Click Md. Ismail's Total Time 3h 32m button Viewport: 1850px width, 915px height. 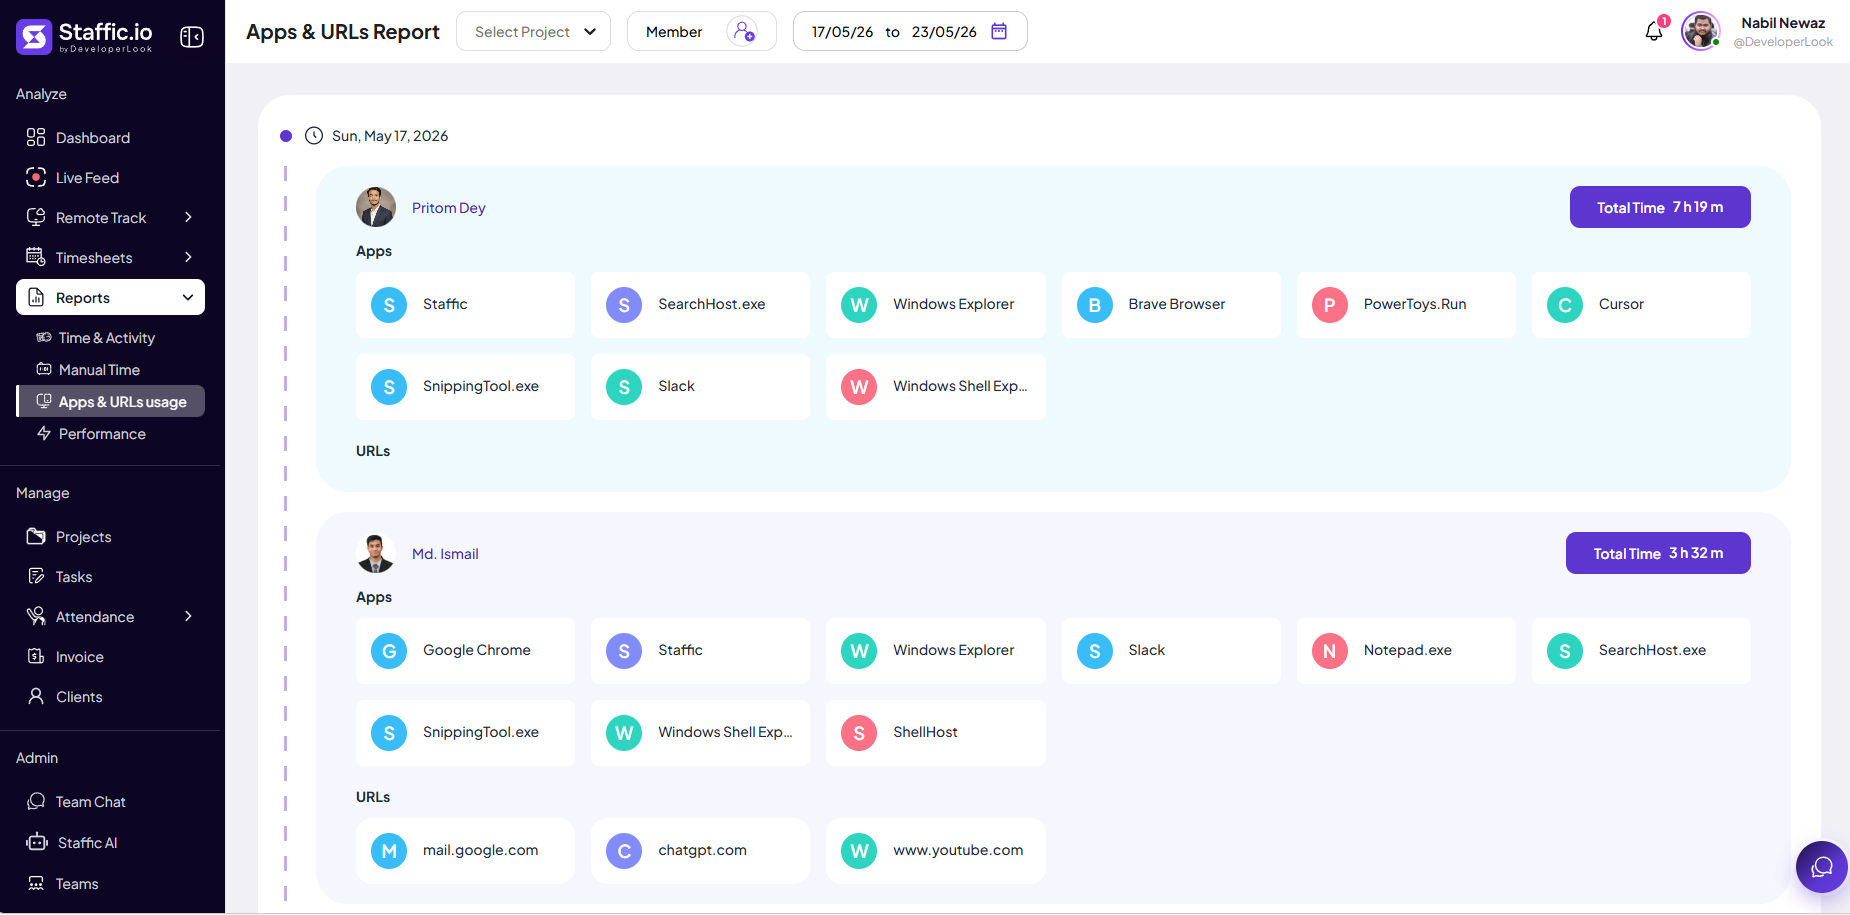pos(1657,553)
